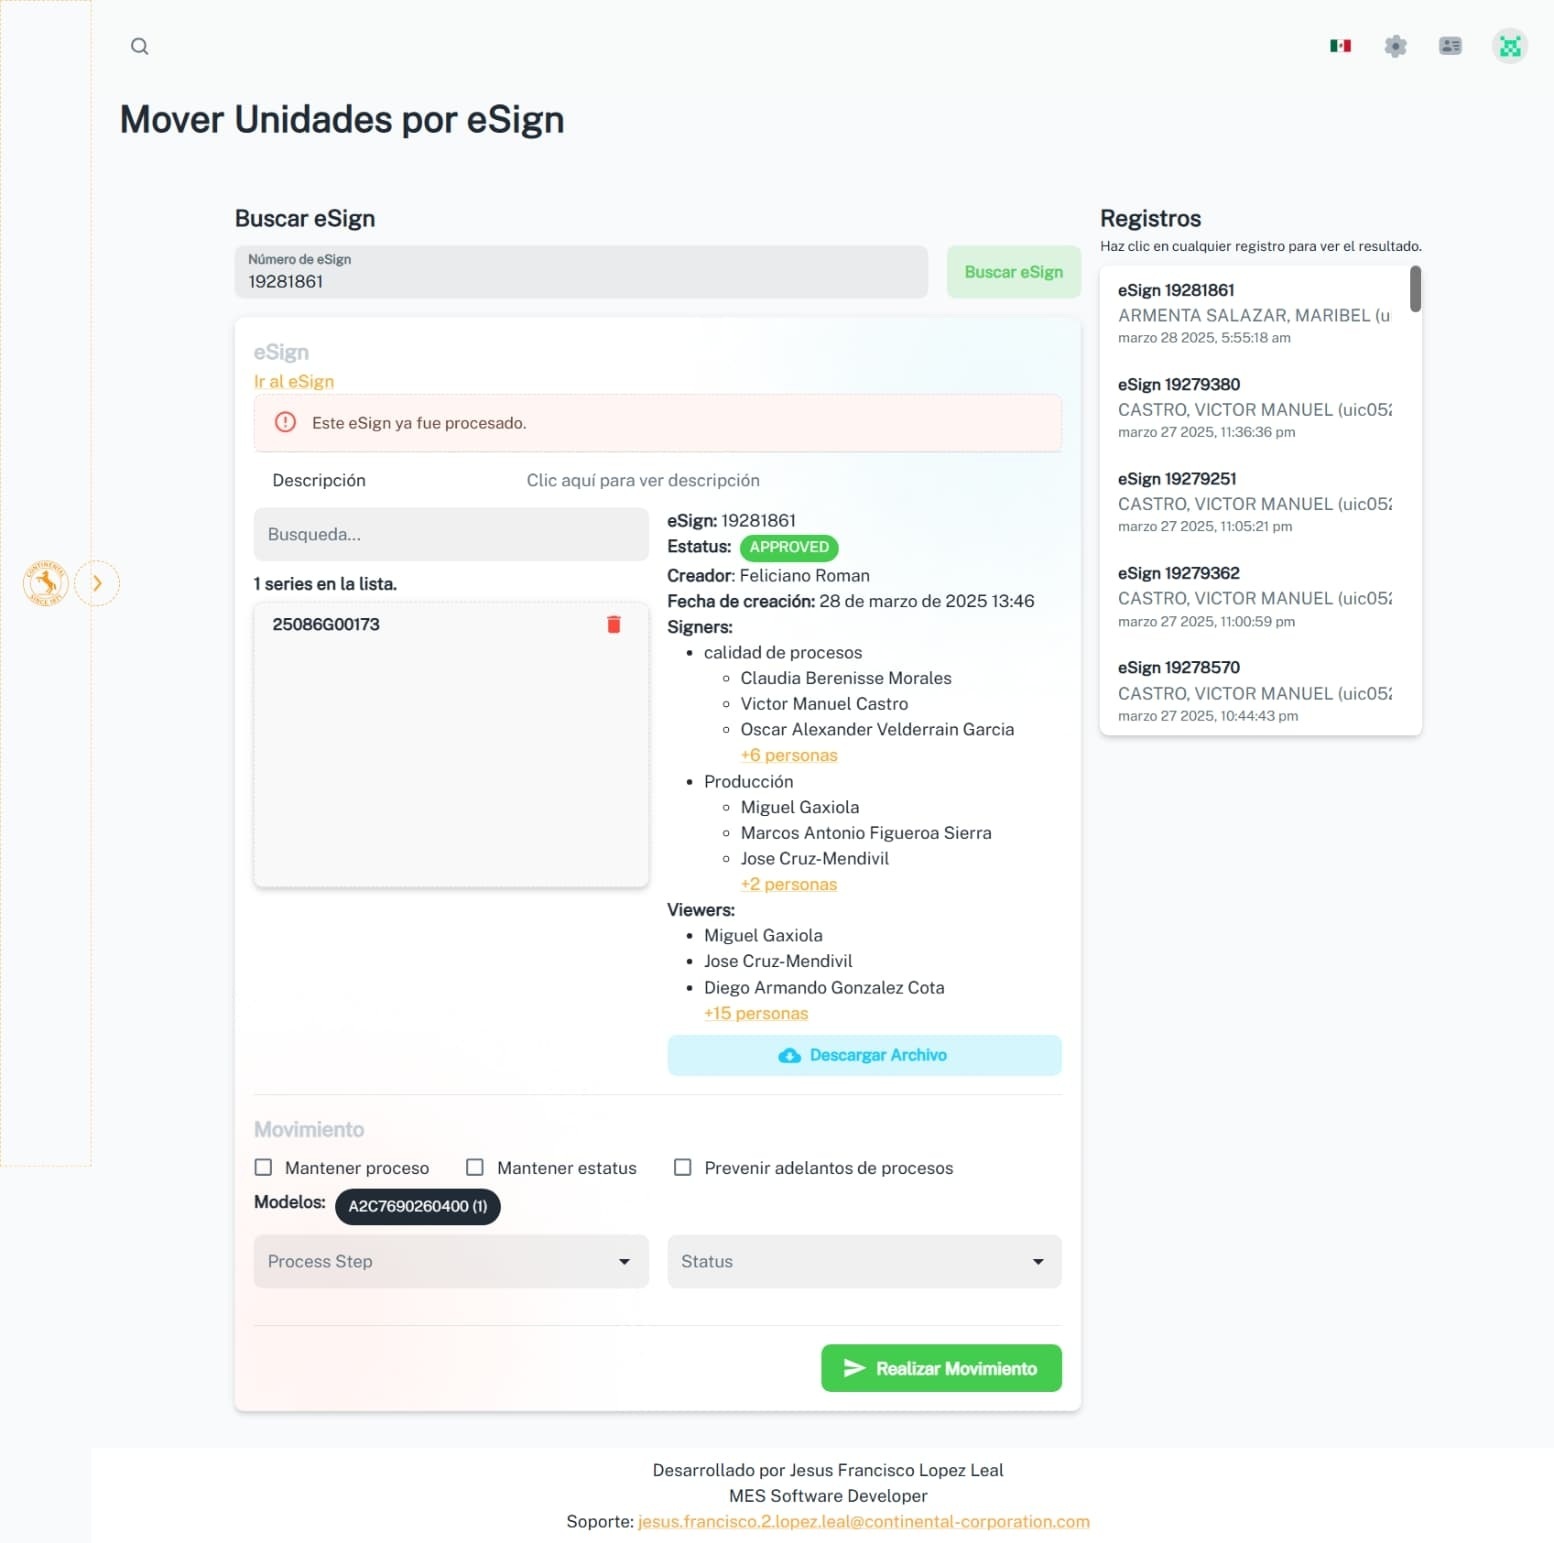Open the Process Step dropdown
The height and width of the screenshot is (1543, 1554).
(x=451, y=1261)
